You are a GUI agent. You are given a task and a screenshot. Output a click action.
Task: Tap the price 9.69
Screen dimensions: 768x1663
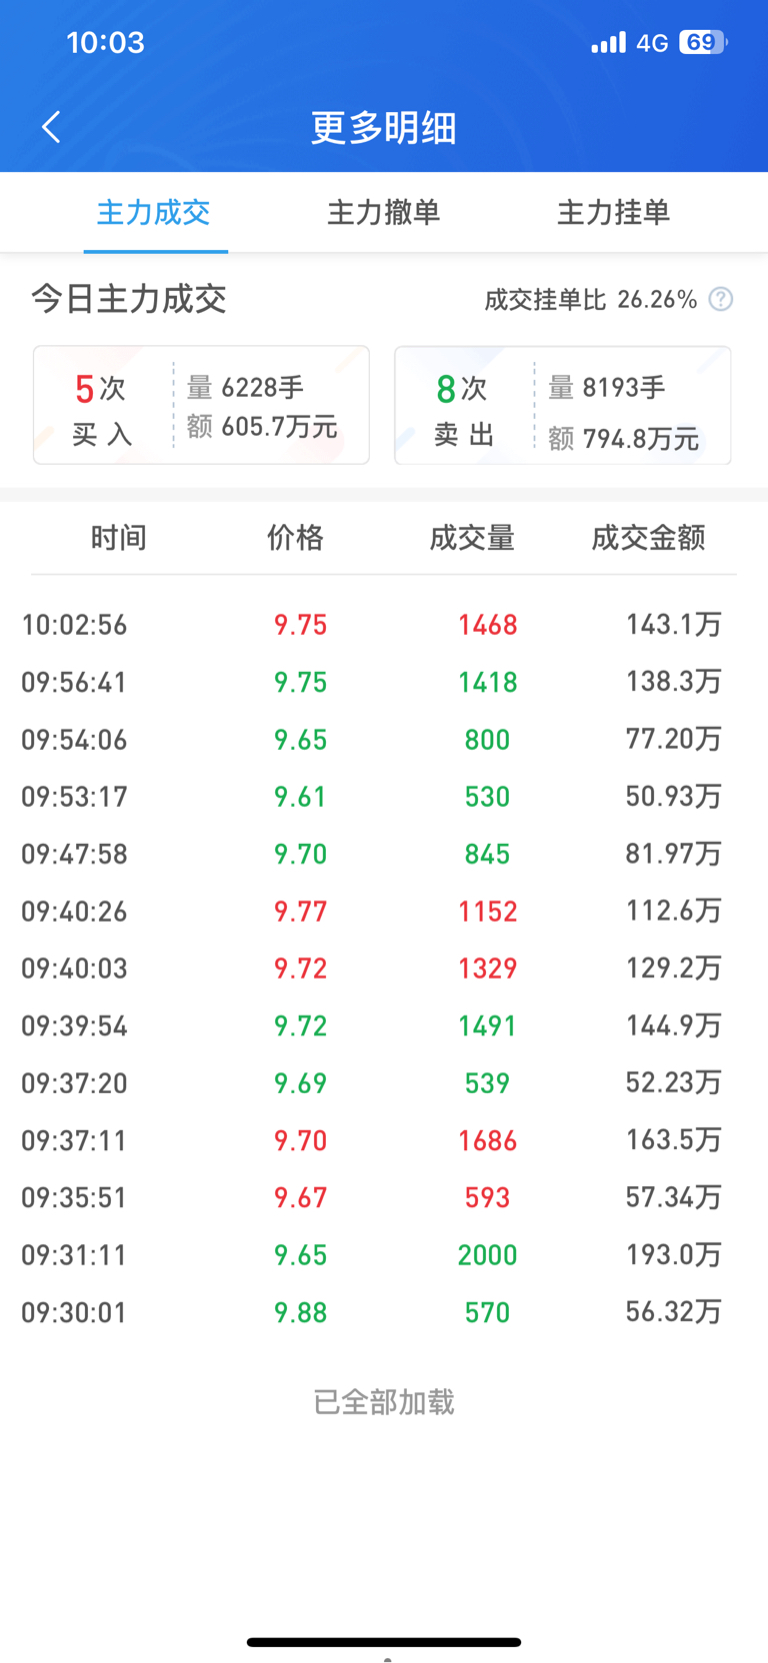click(301, 1083)
